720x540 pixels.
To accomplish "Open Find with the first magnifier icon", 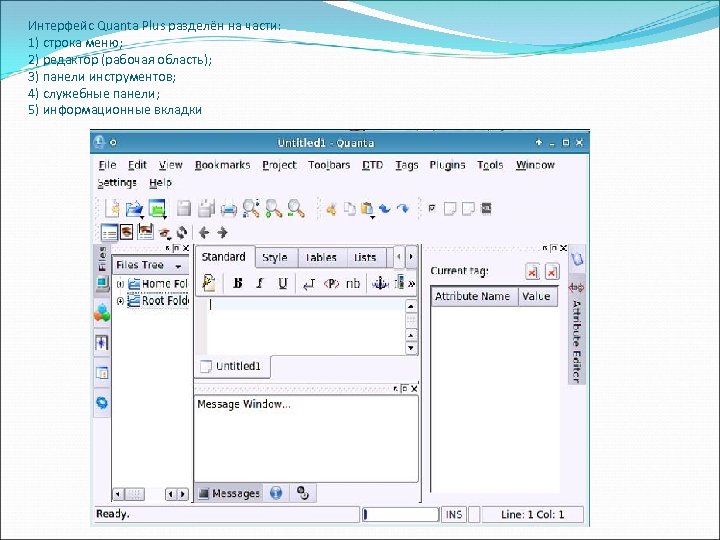I will click(x=251, y=208).
